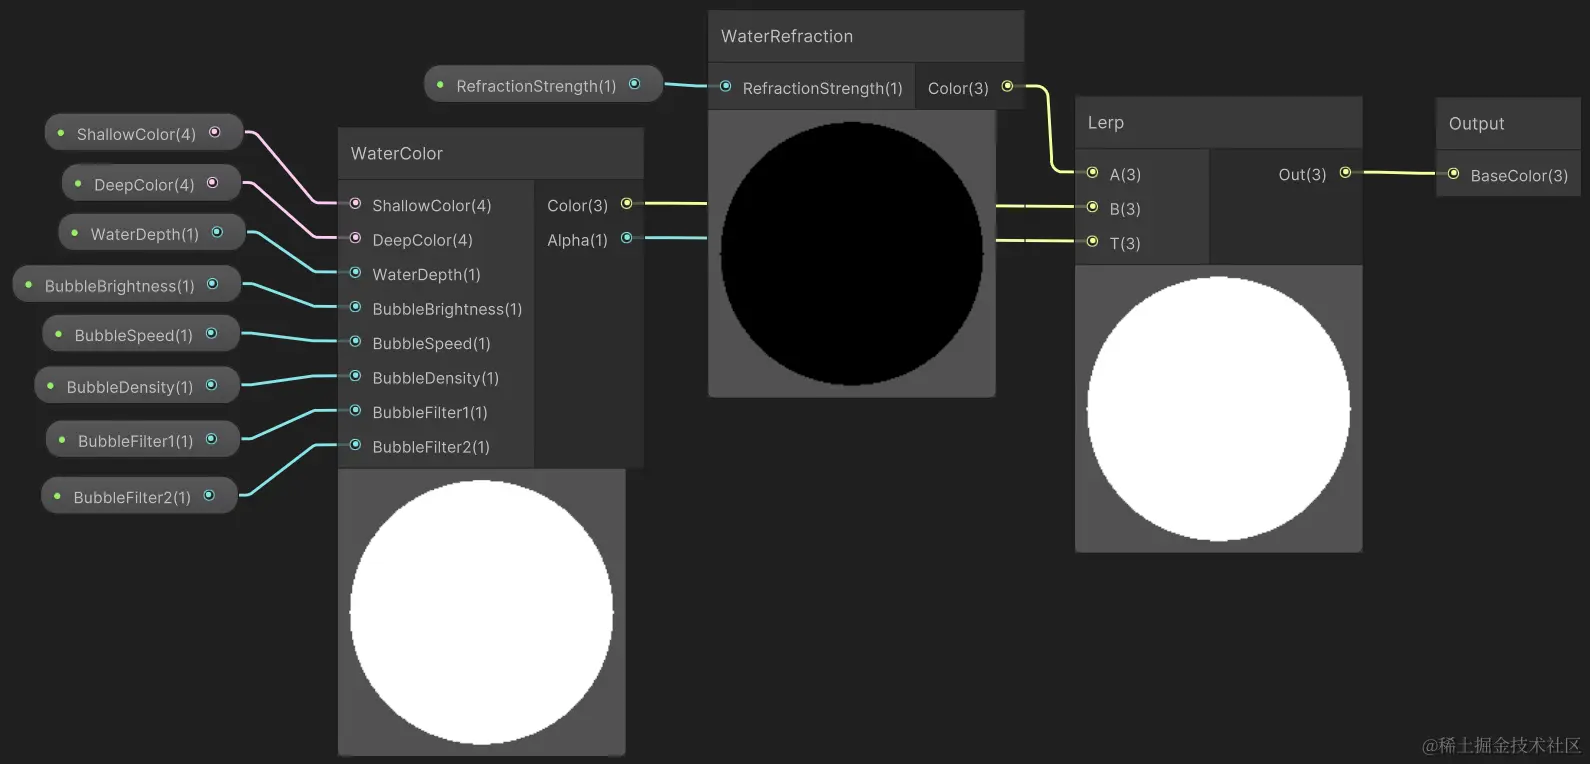Viewport: 1590px width, 764px height.
Task: Click WaterColor BubbleFilter1(1) input port
Action: coord(355,410)
